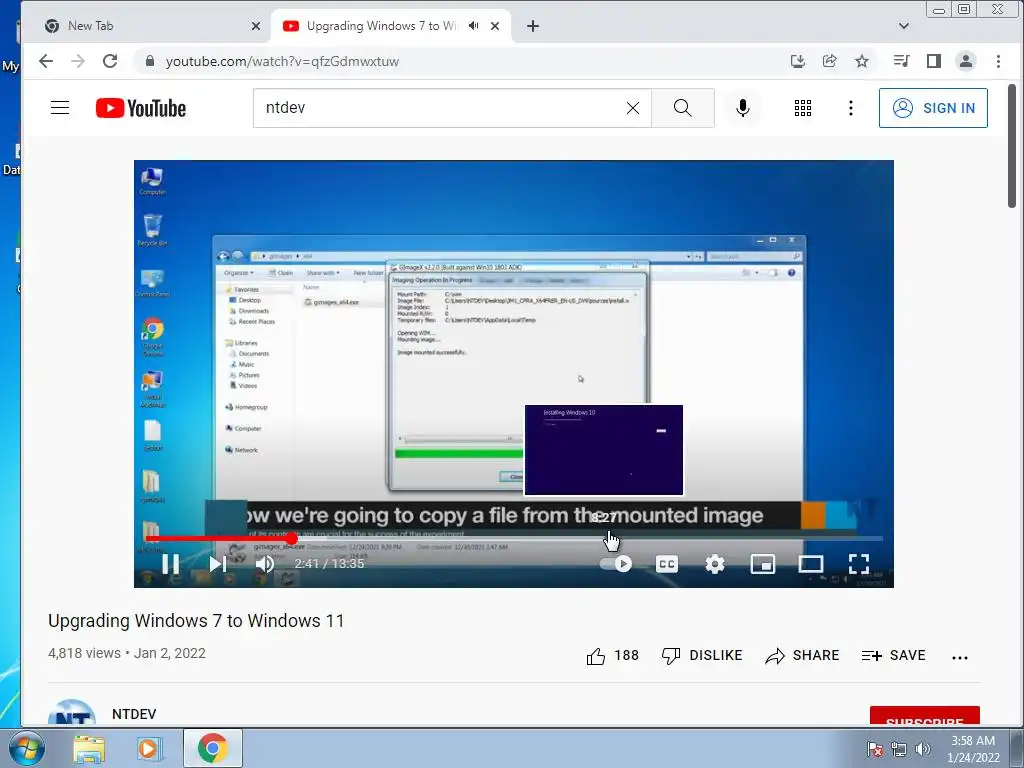The image size is (1024, 768).
Task: Bookmark this page with the star
Action: pos(862,61)
